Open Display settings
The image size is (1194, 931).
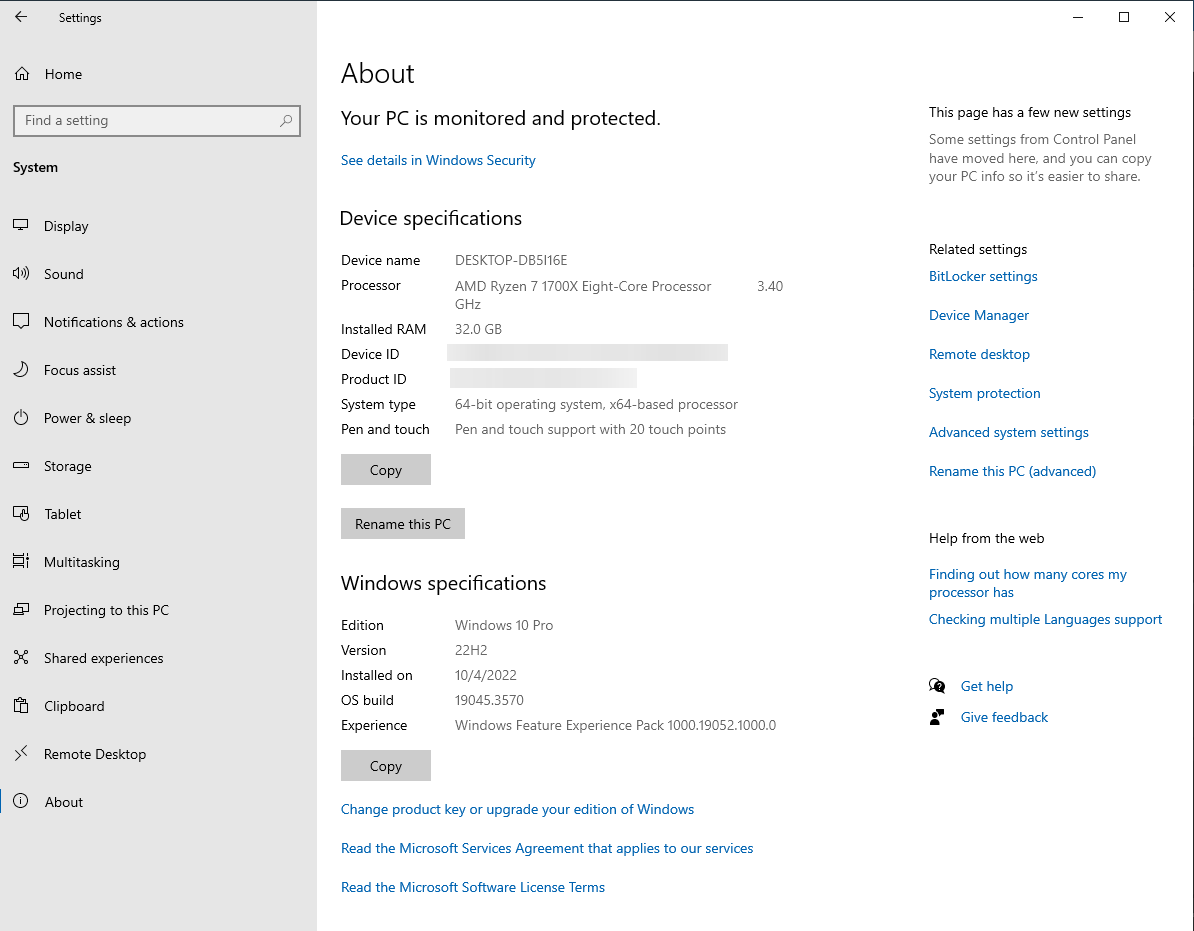(x=158, y=226)
